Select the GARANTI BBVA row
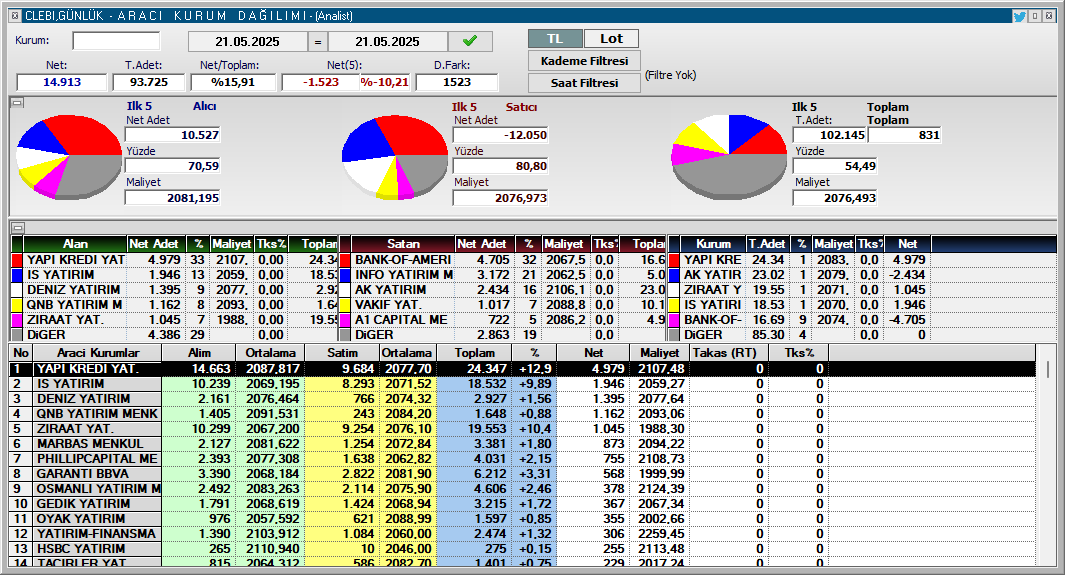Image resolution: width=1065 pixels, height=575 pixels. click(x=522, y=473)
